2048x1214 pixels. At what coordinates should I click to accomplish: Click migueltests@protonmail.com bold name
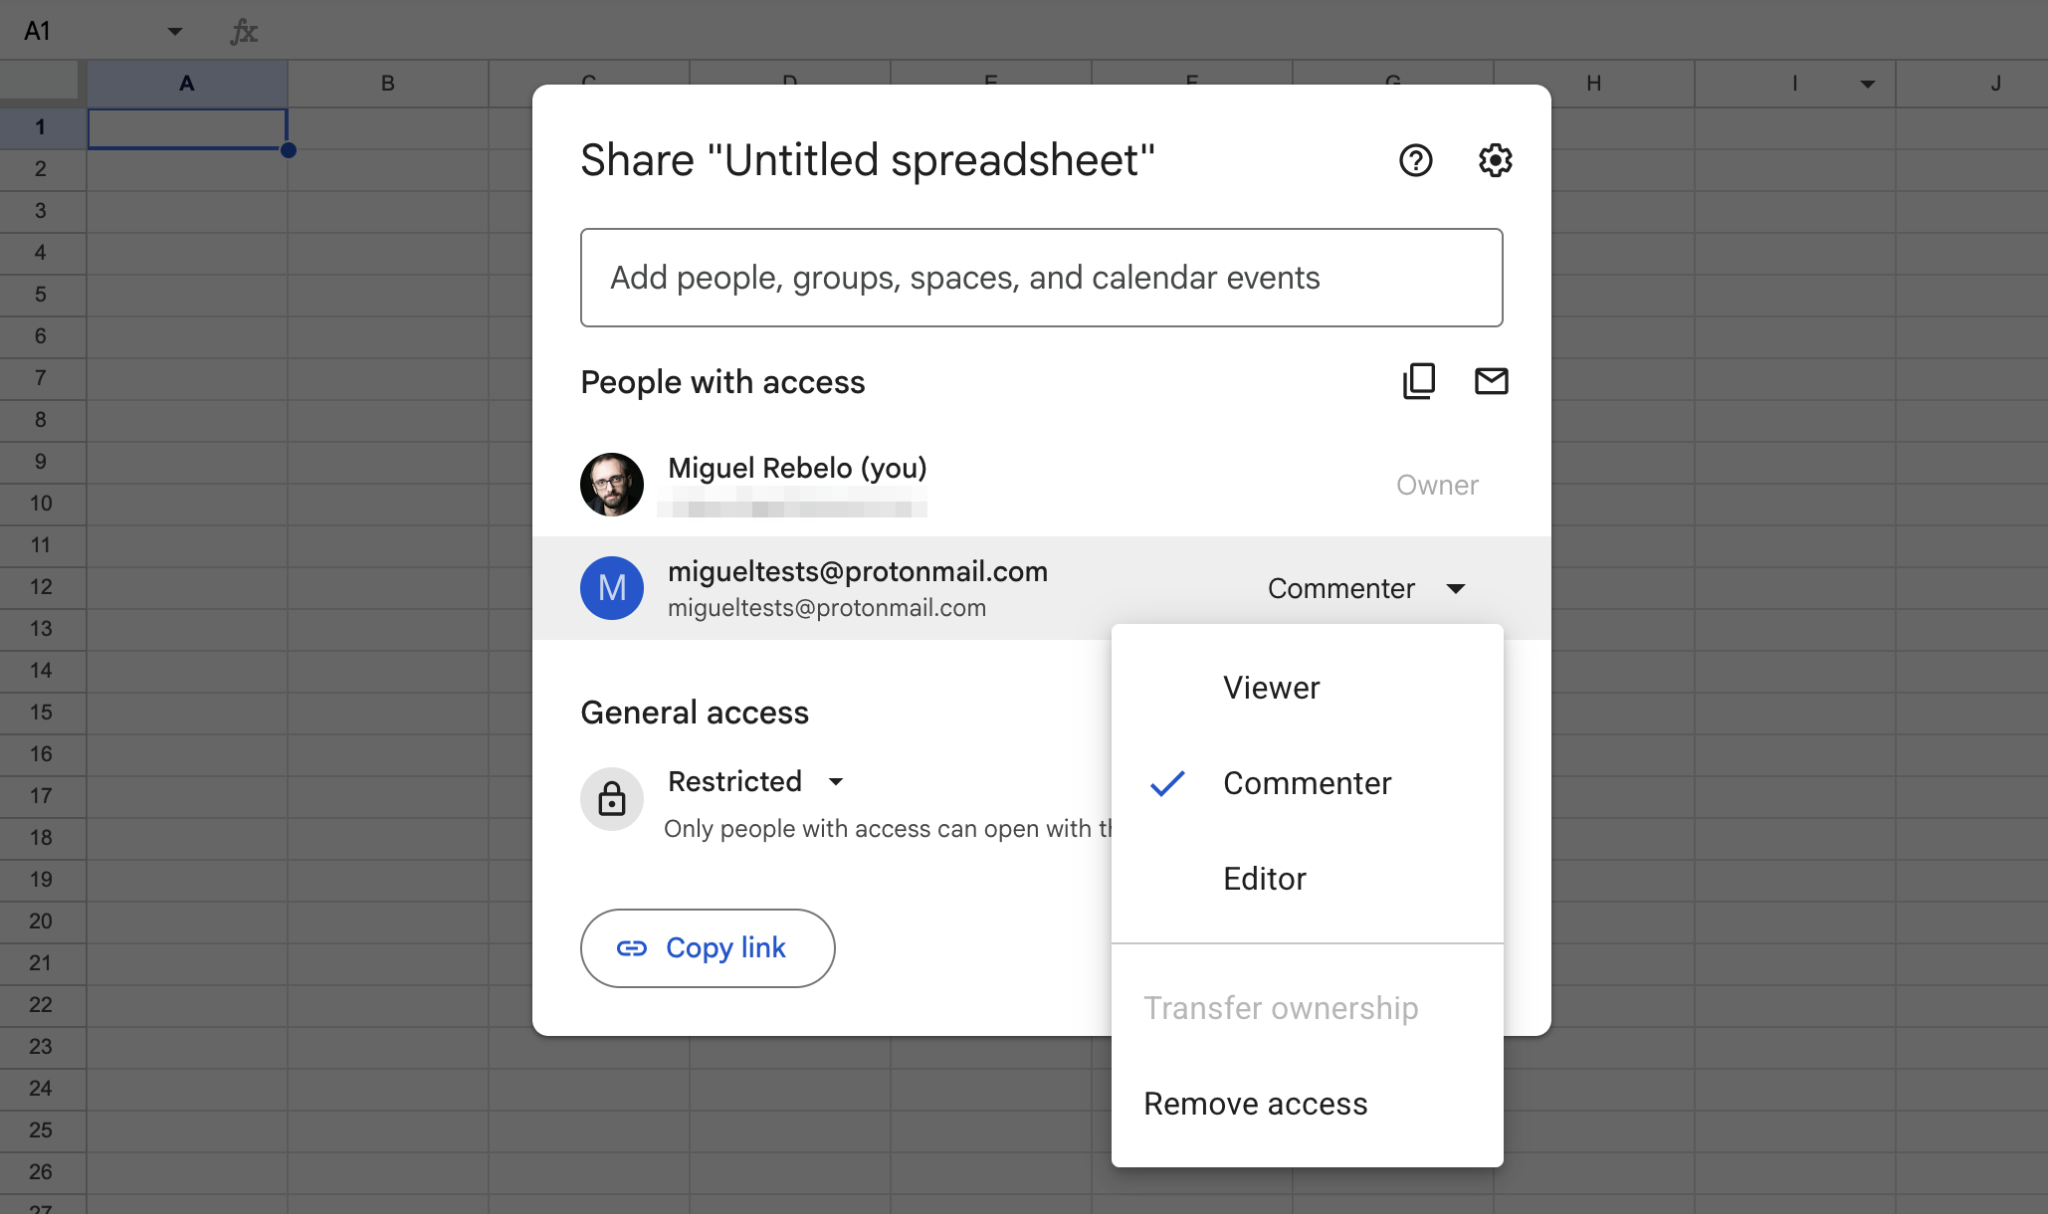pyautogui.click(x=858, y=571)
